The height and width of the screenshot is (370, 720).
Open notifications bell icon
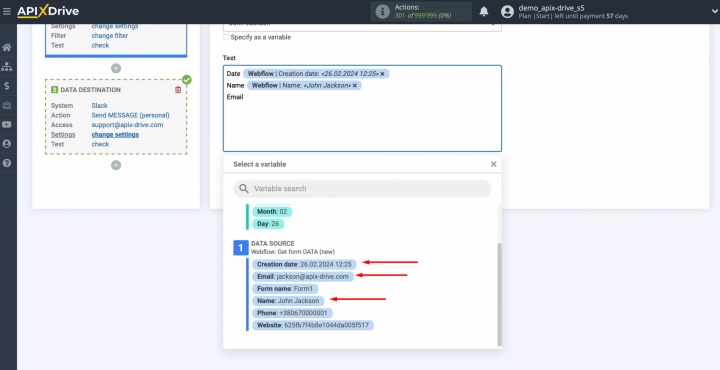(484, 11)
